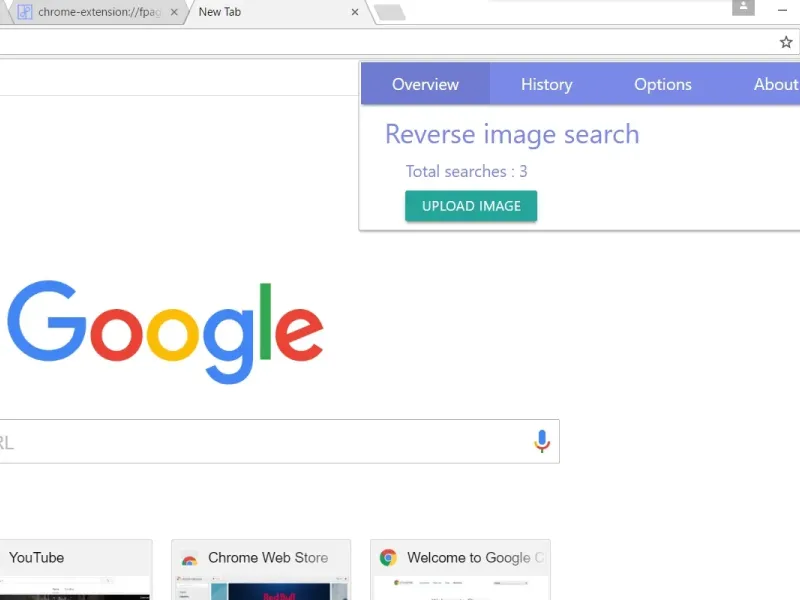Click the UPLOAD IMAGE button

pos(471,206)
